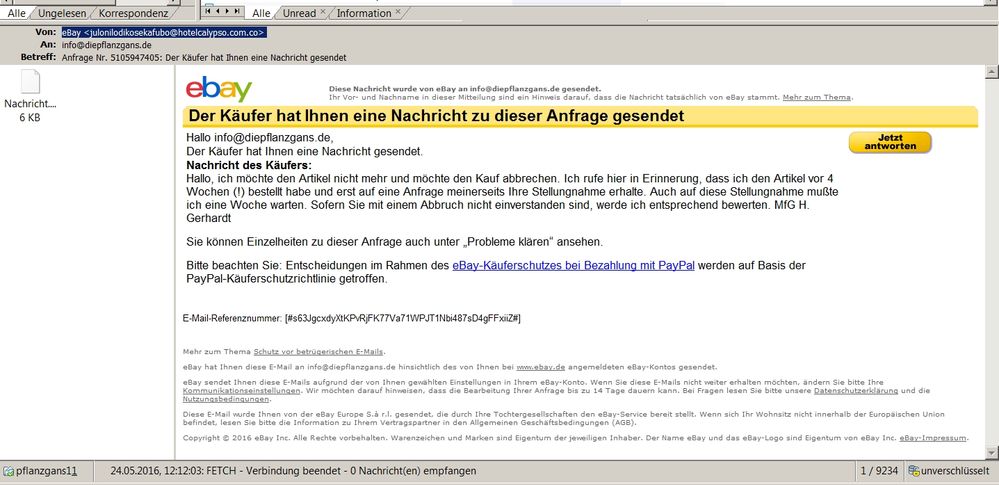Switch to the Ungelesen tab
This screenshot has height=485, width=999.
62,13
